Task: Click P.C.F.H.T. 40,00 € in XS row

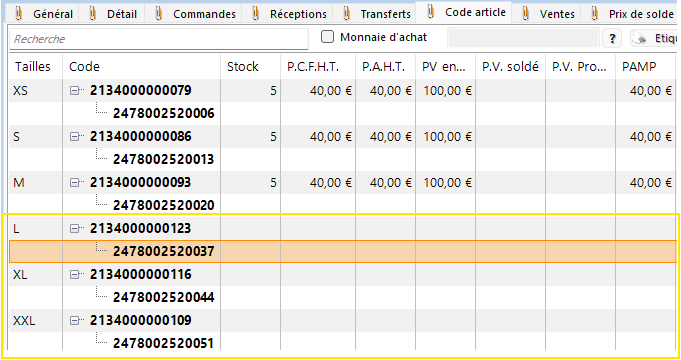Action: pyautogui.click(x=331, y=91)
